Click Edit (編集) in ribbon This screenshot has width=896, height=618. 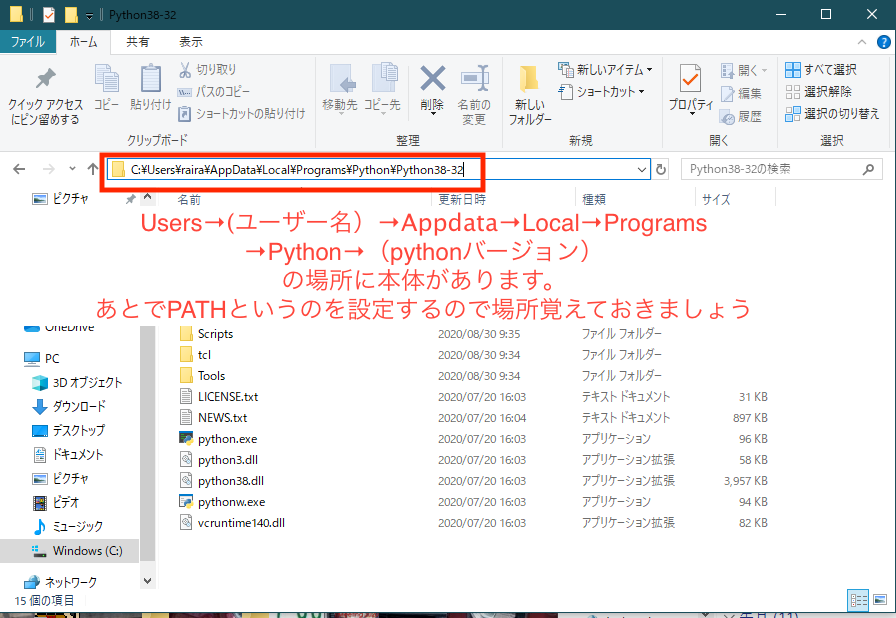coord(741,94)
